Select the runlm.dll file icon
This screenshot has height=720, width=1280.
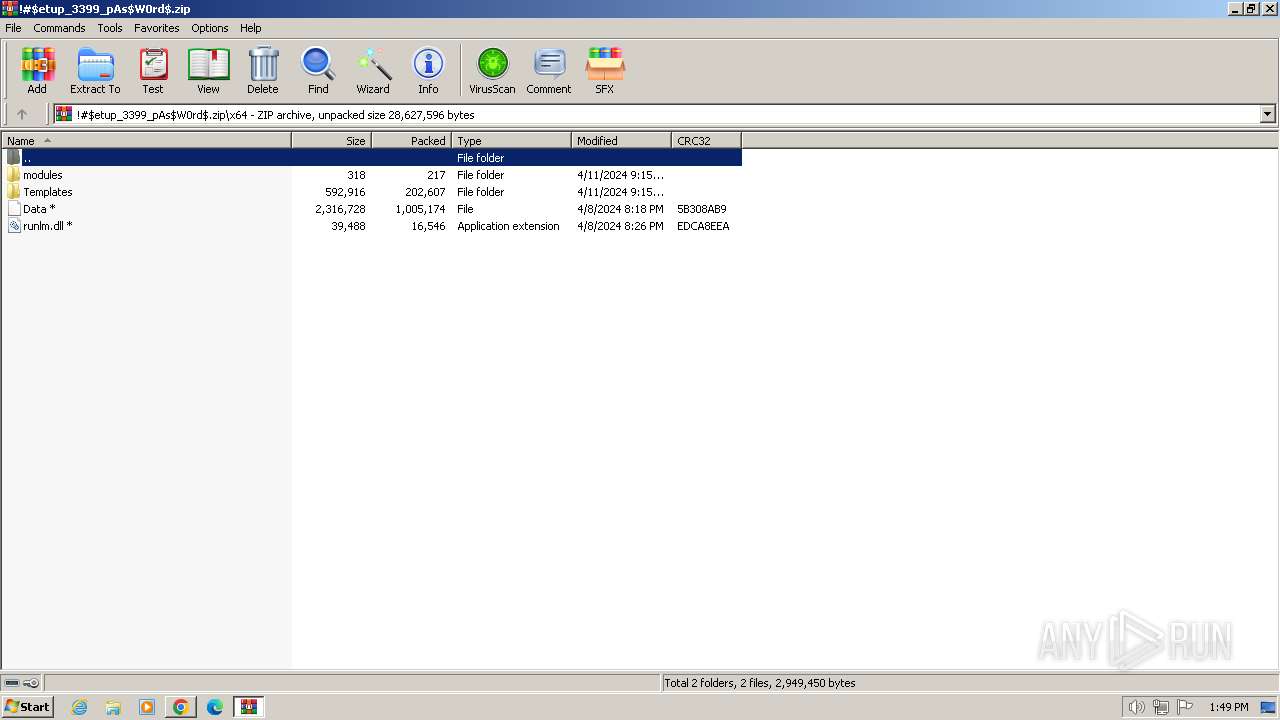[14, 226]
